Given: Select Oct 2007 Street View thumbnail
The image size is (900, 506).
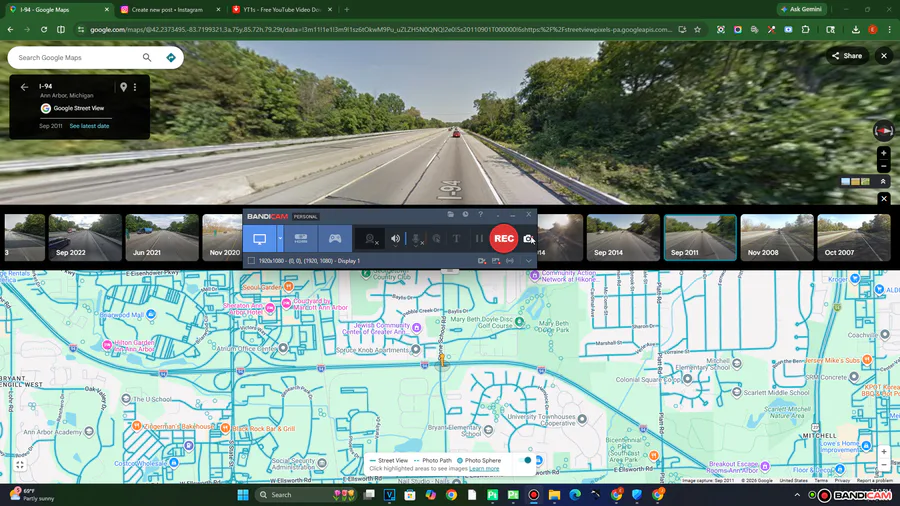Looking at the screenshot, I should [x=854, y=238].
